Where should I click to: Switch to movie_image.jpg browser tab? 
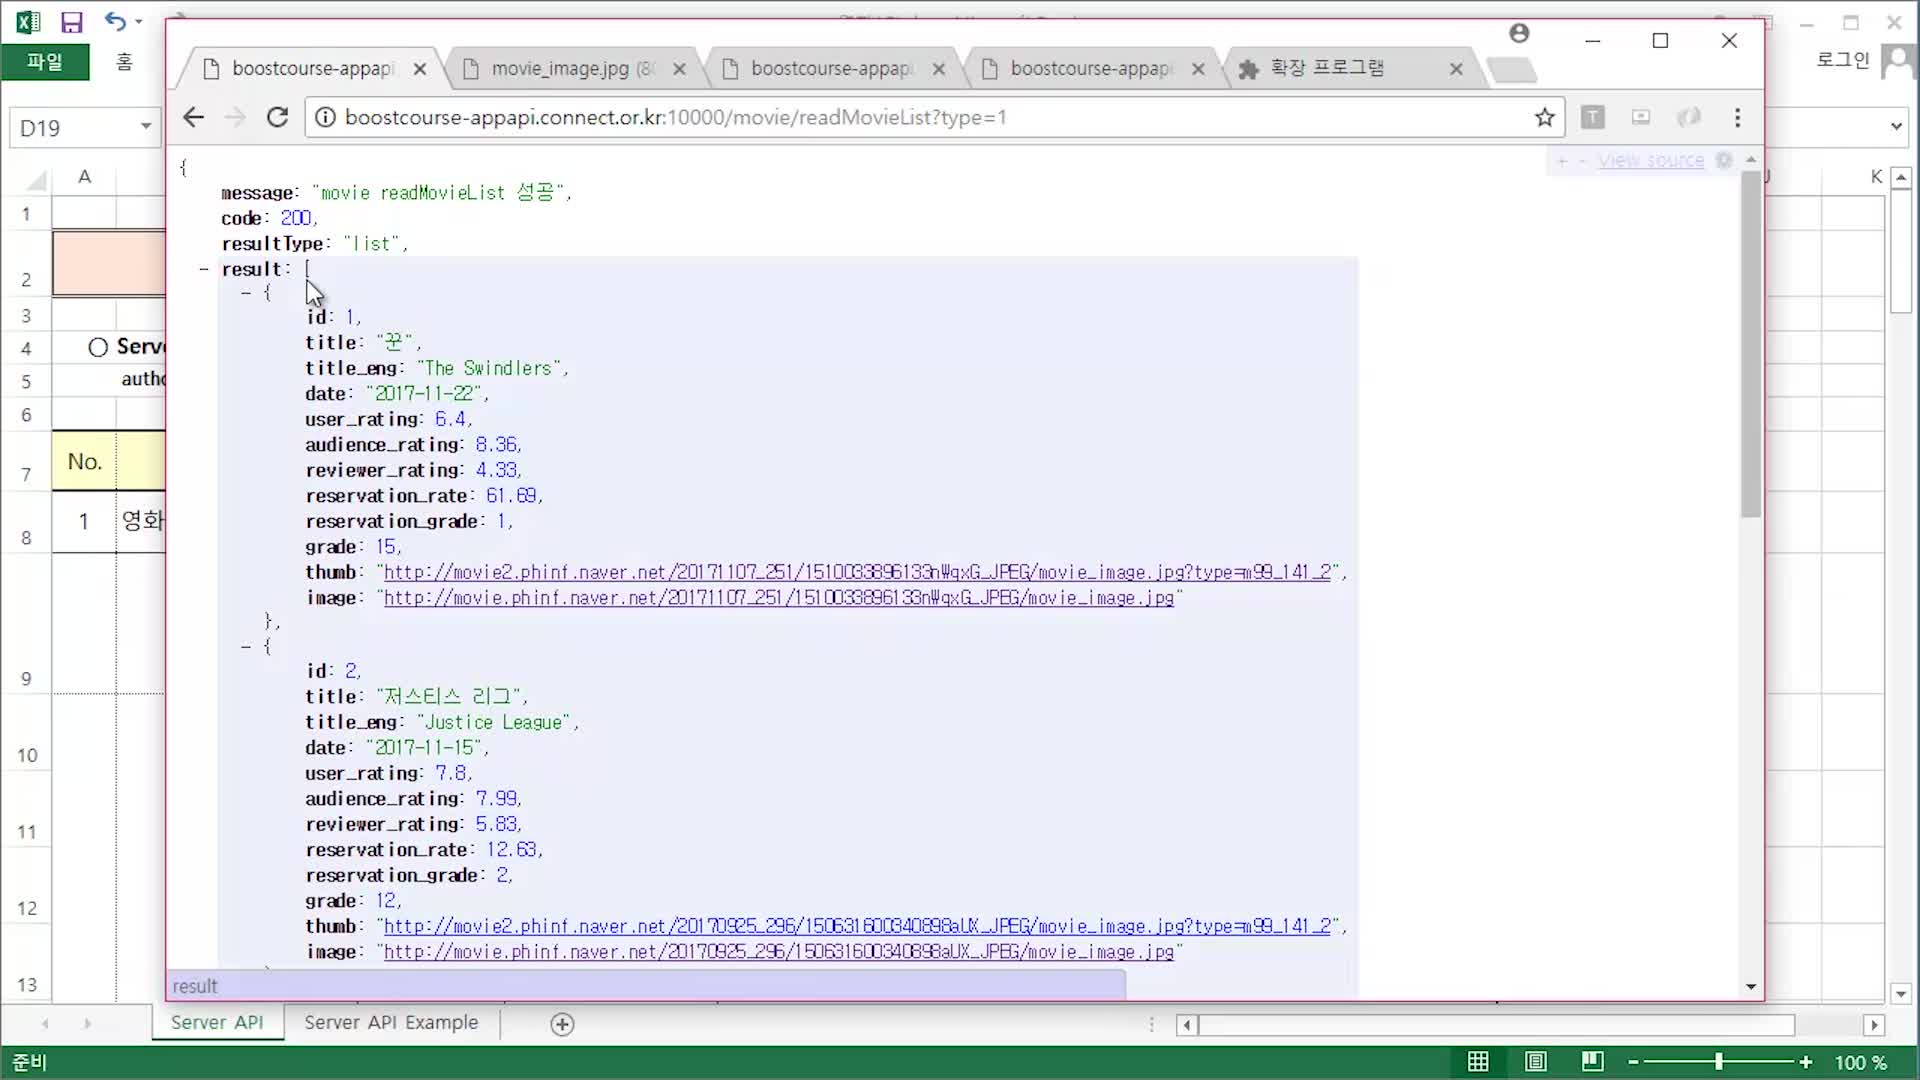point(560,68)
